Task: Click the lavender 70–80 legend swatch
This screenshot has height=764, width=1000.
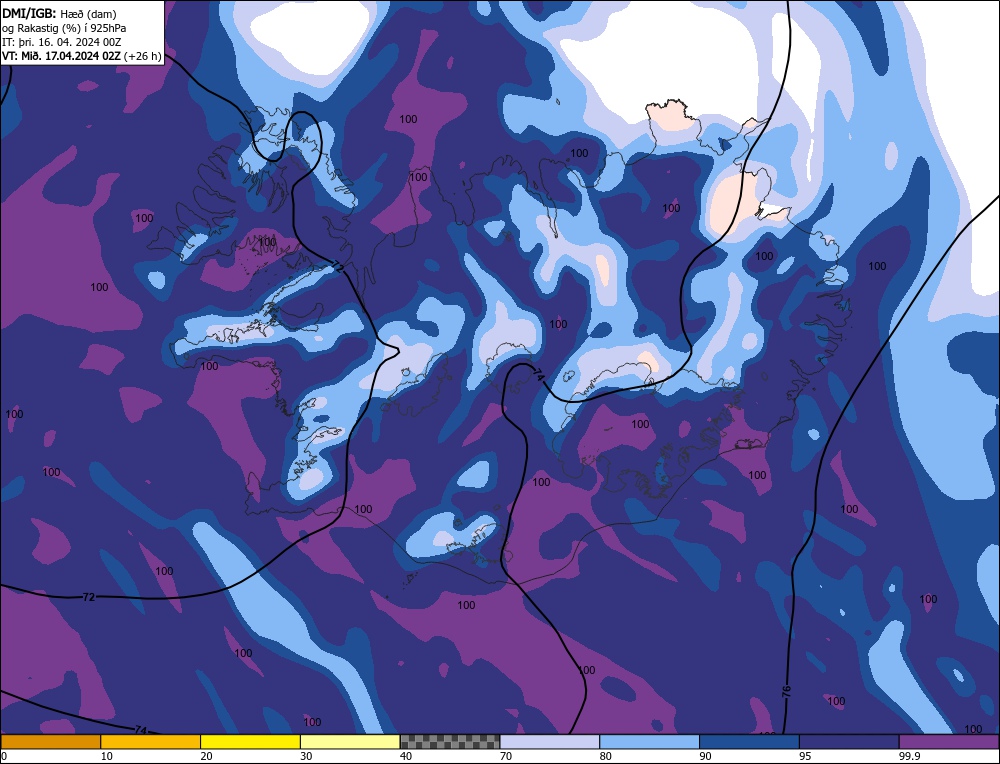Action: tap(550, 742)
